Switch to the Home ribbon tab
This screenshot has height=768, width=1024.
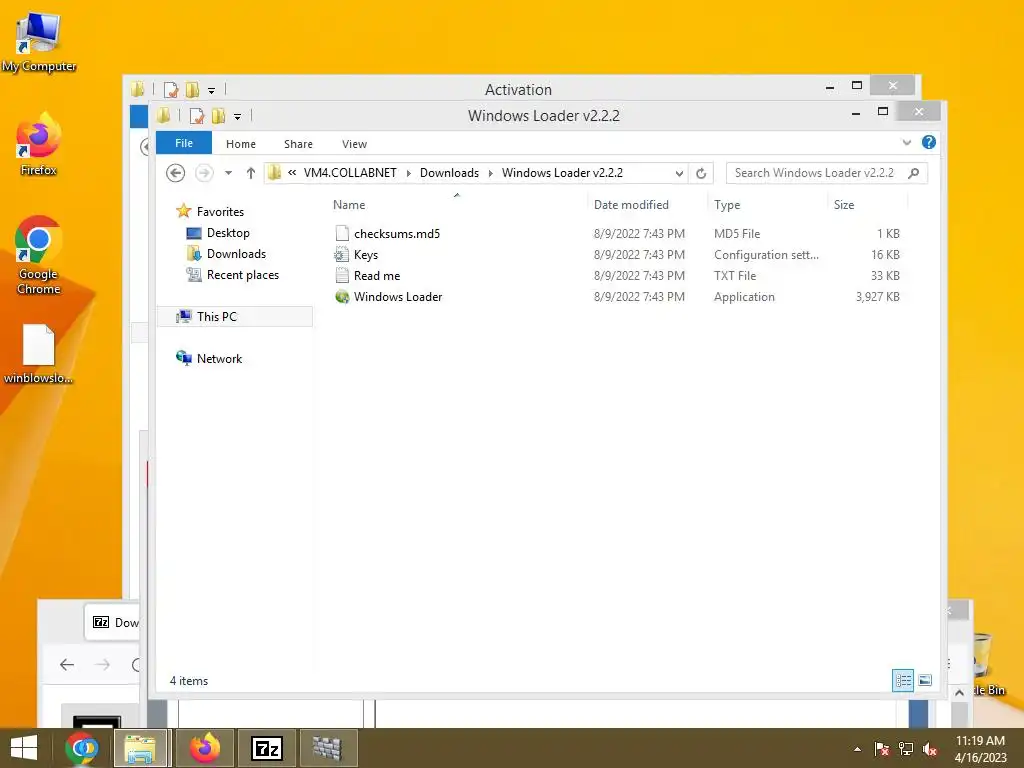coord(240,144)
